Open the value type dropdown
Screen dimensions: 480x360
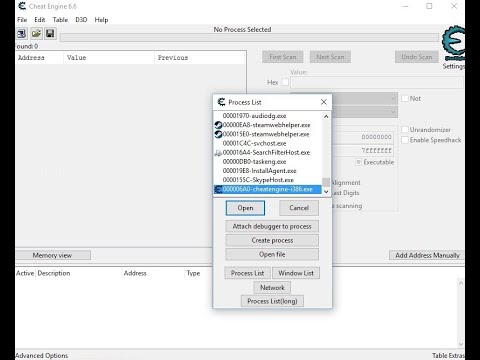[x=365, y=112]
